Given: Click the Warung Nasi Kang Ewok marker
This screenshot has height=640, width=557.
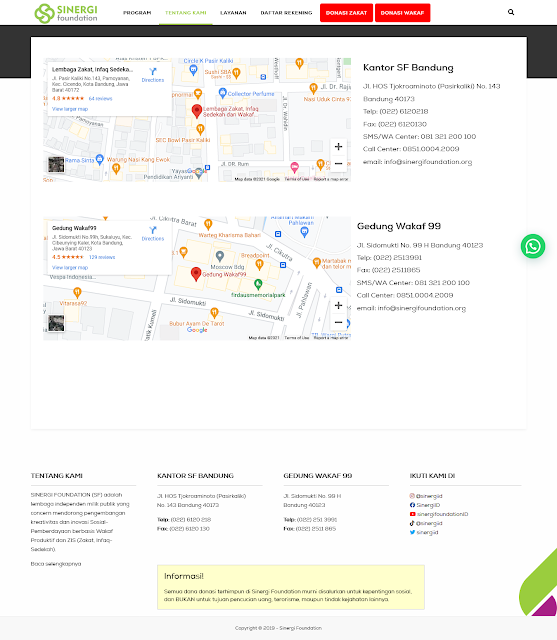Looking at the screenshot, I should point(116,169).
